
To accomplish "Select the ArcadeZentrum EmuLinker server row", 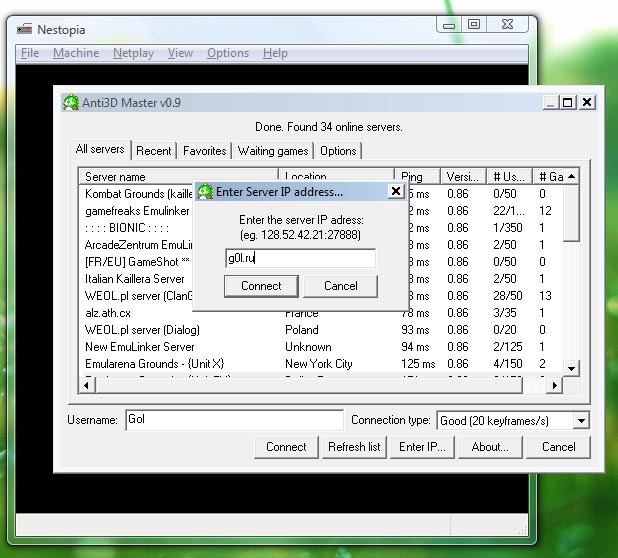I will pyautogui.click(x=321, y=245).
